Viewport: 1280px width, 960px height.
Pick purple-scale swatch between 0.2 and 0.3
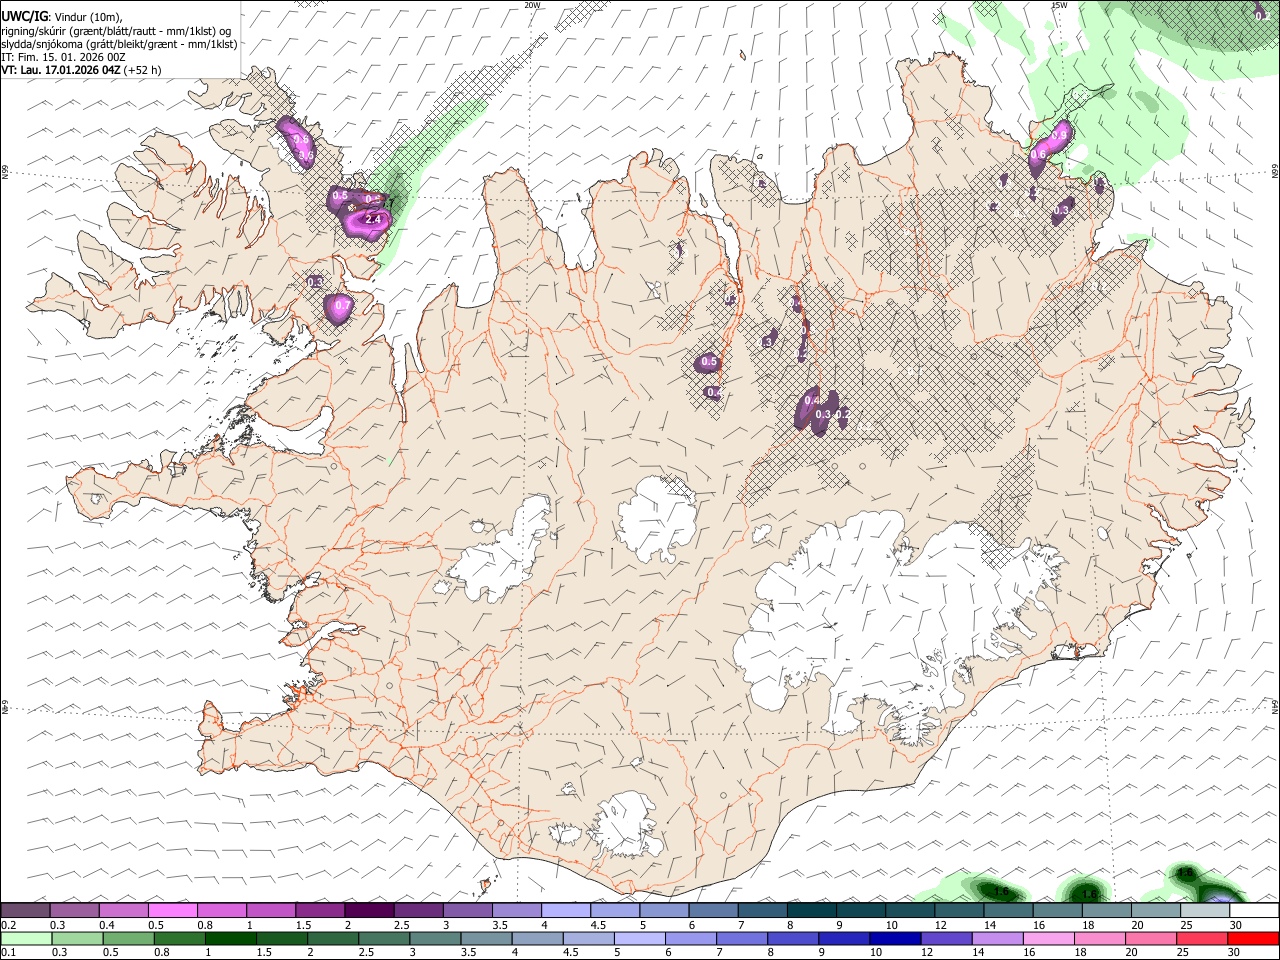pos(25,911)
